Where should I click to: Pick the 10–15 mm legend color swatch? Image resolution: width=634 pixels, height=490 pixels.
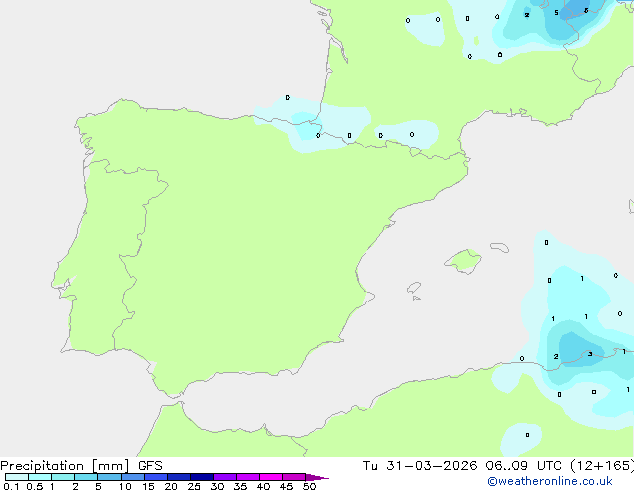pyautogui.click(x=133, y=477)
